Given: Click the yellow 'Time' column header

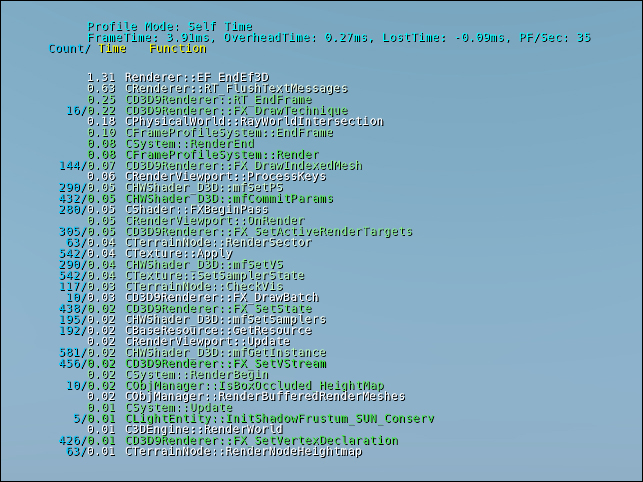Looking at the screenshot, I should 112,49.
